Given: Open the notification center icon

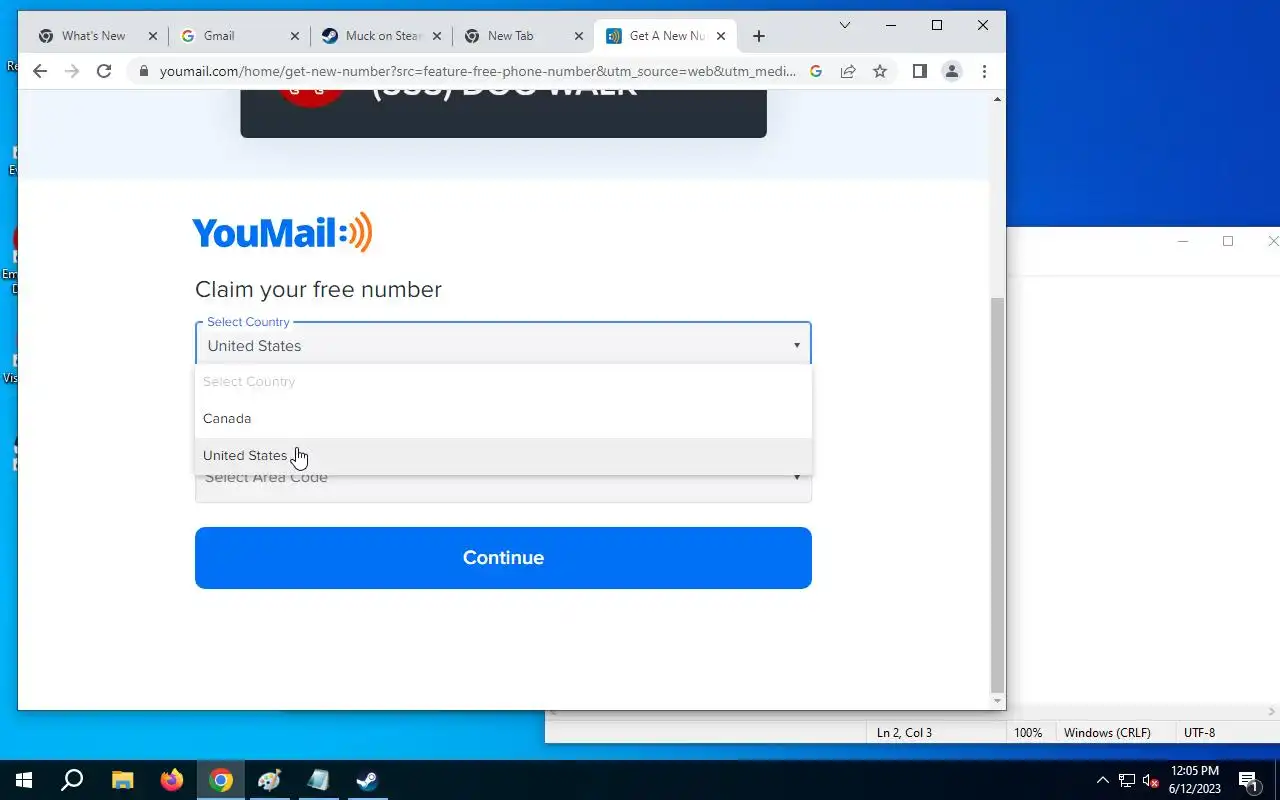Looking at the screenshot, I should coord(1248,780).
